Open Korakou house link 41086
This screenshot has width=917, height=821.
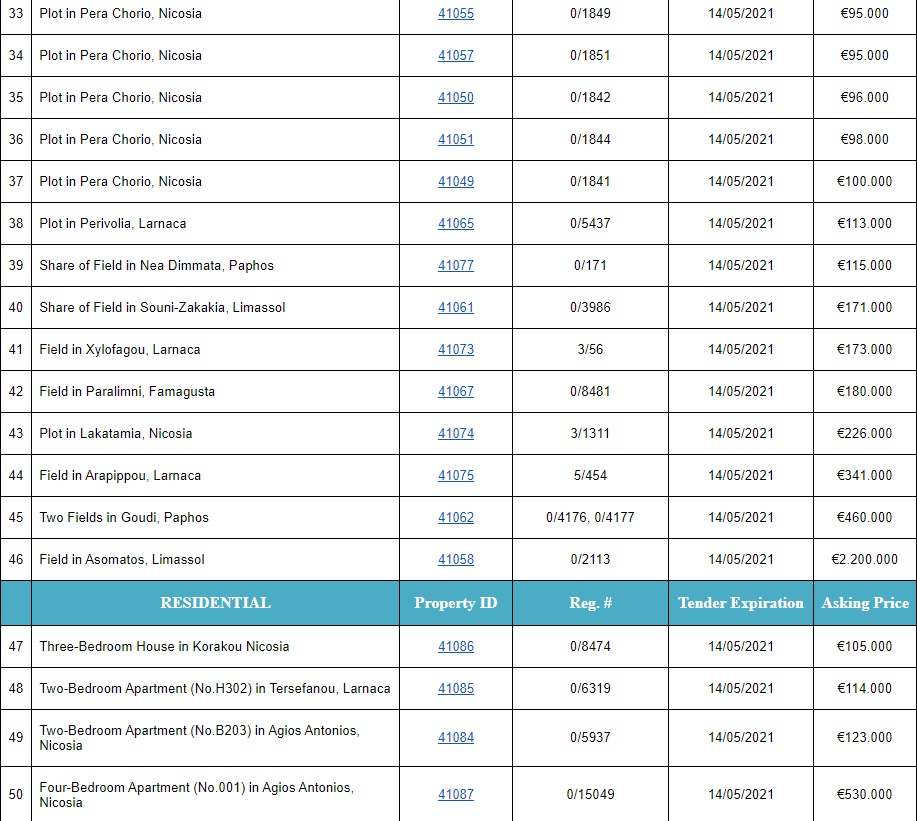point(456,647)
